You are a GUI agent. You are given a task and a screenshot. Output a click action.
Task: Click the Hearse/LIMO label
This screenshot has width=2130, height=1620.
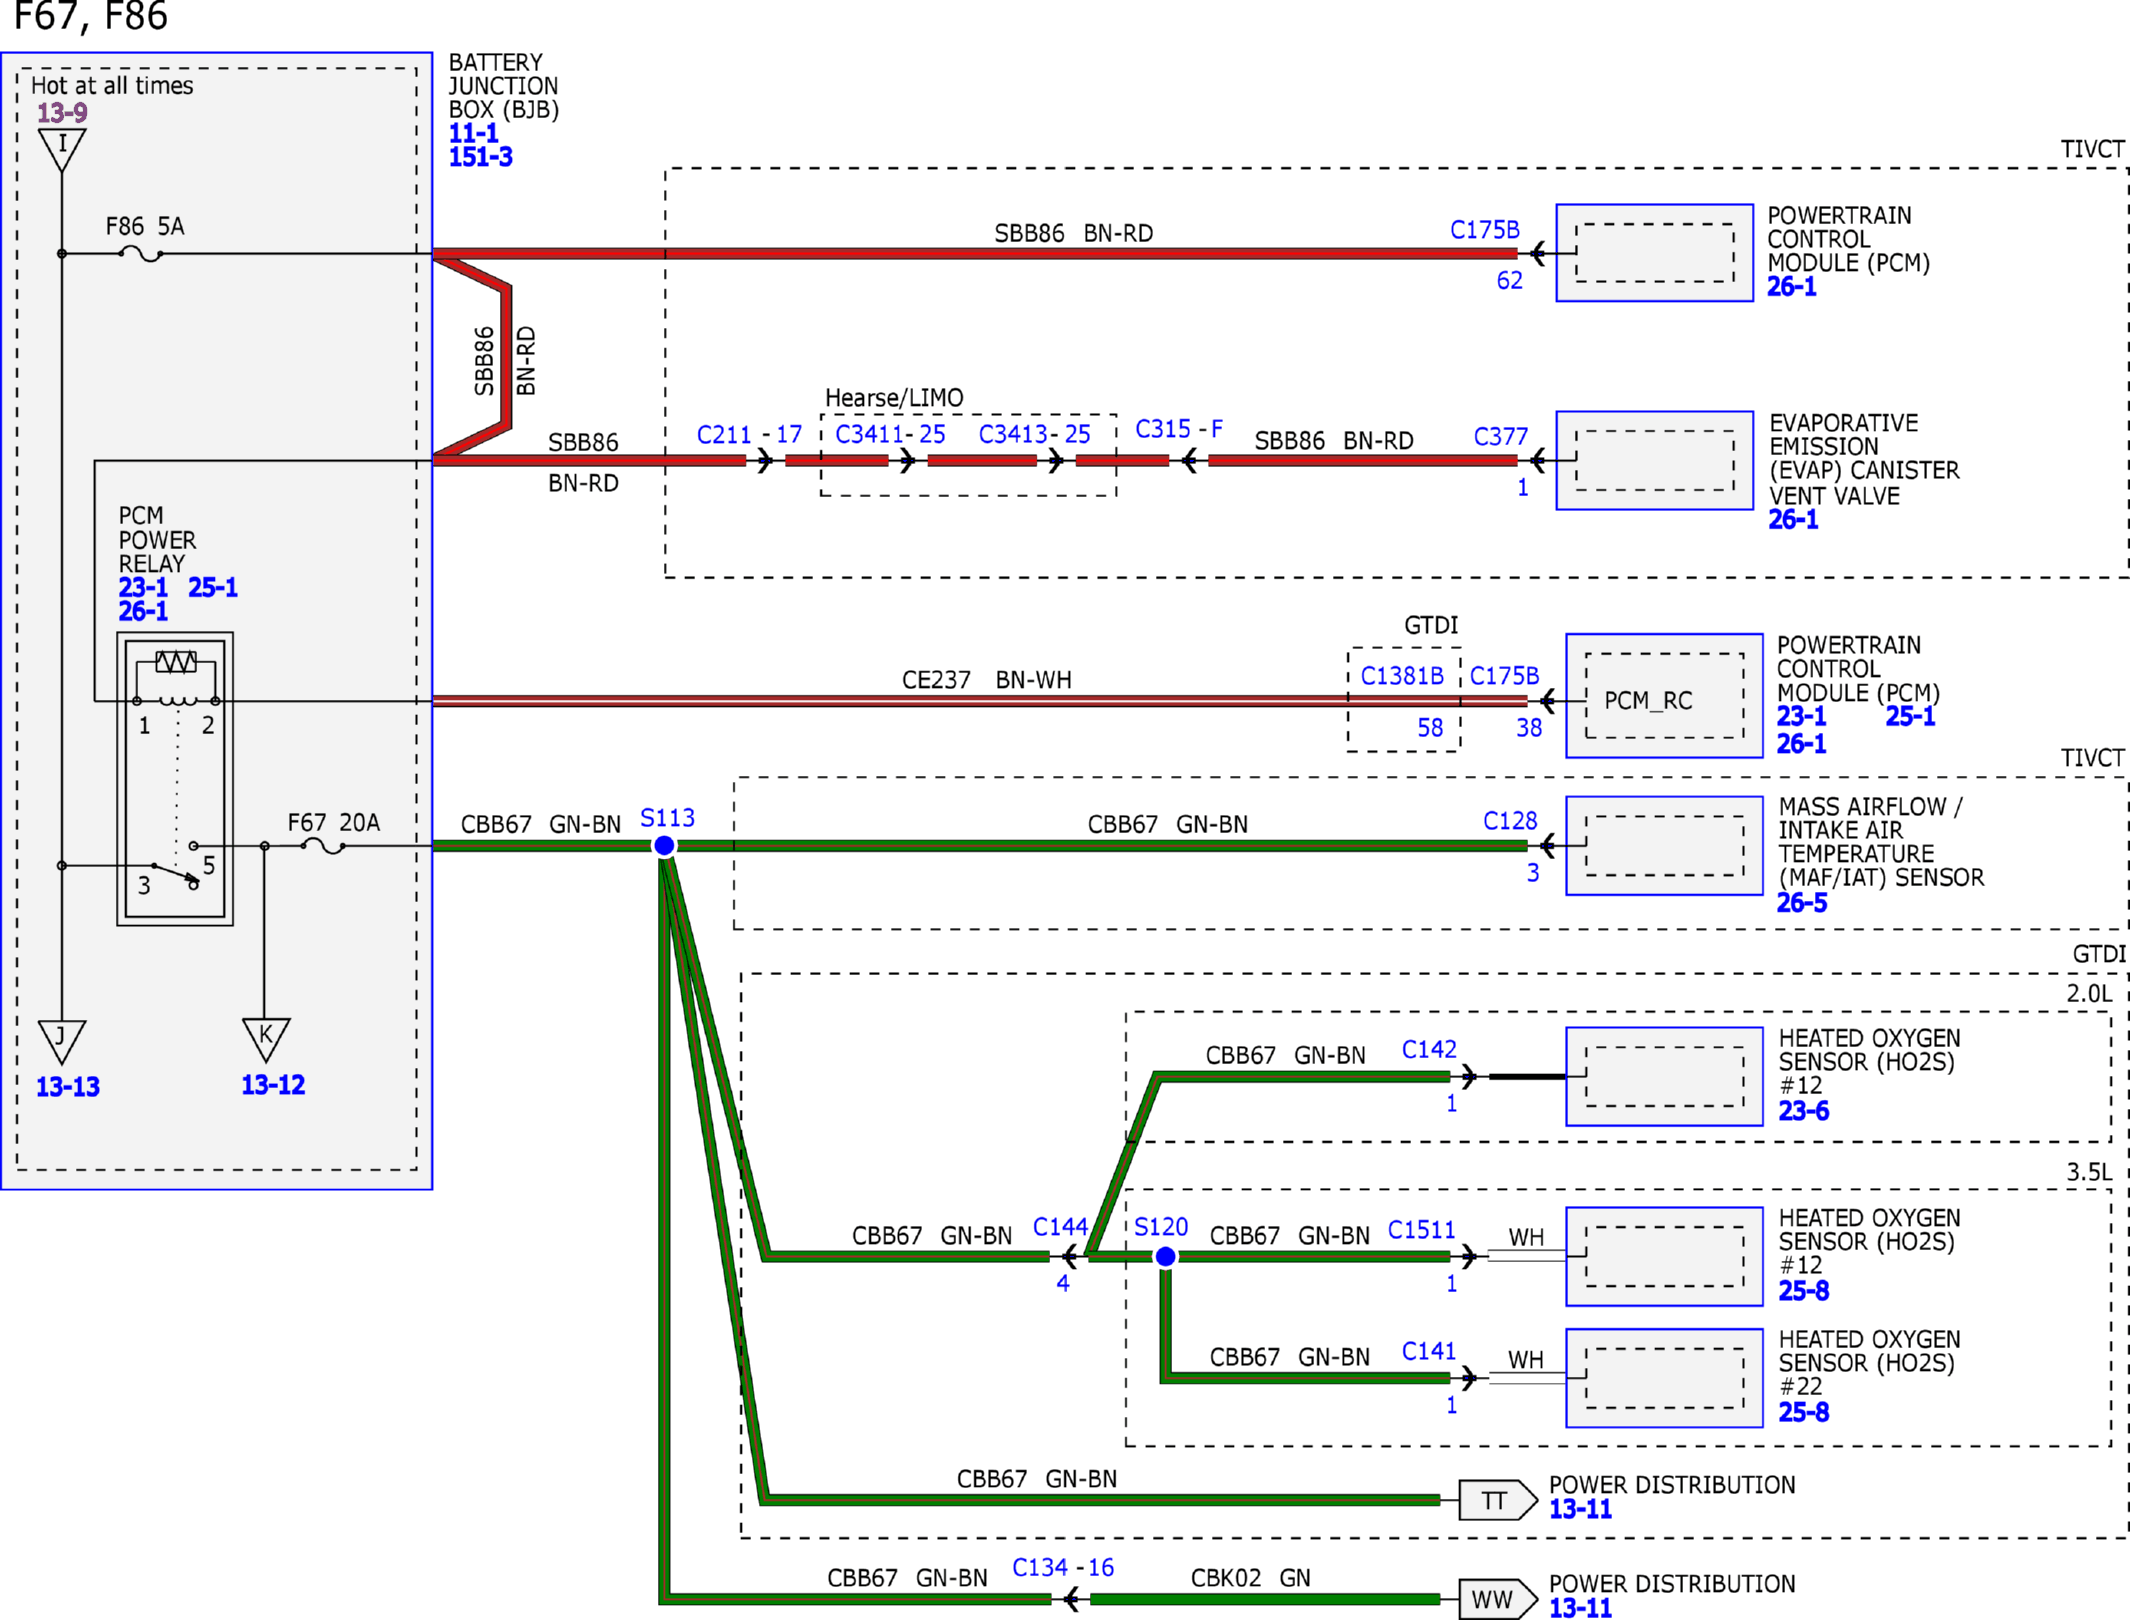point(894,398)
